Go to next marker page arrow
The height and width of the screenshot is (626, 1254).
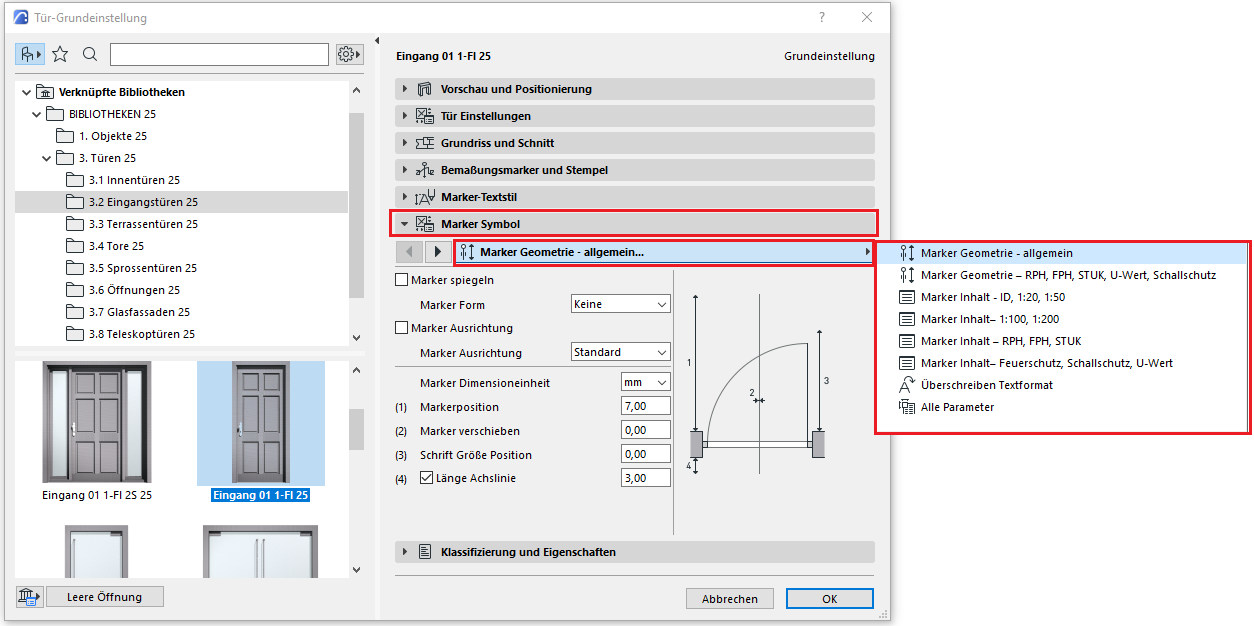click(437, 252)
